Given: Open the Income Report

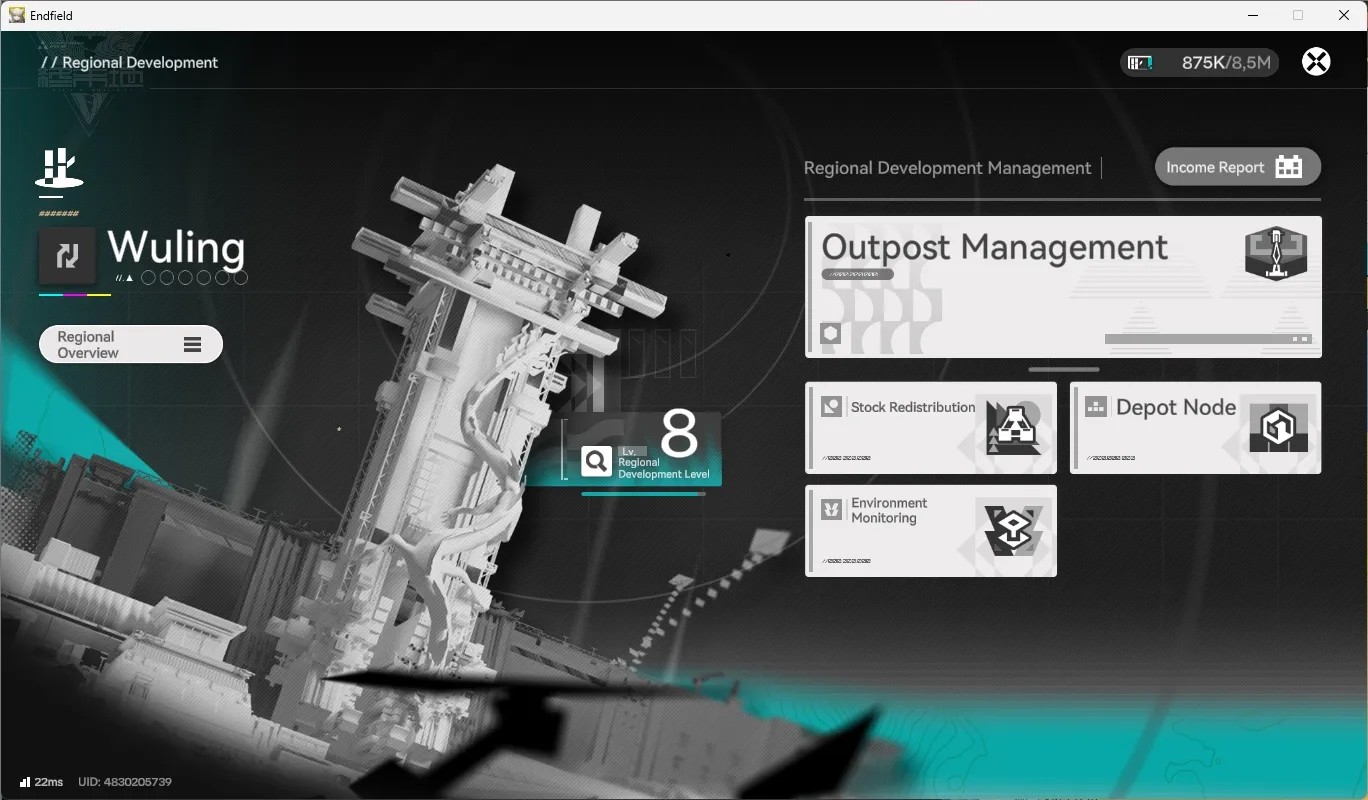Looking at the screenshot, I should 1237,167.
